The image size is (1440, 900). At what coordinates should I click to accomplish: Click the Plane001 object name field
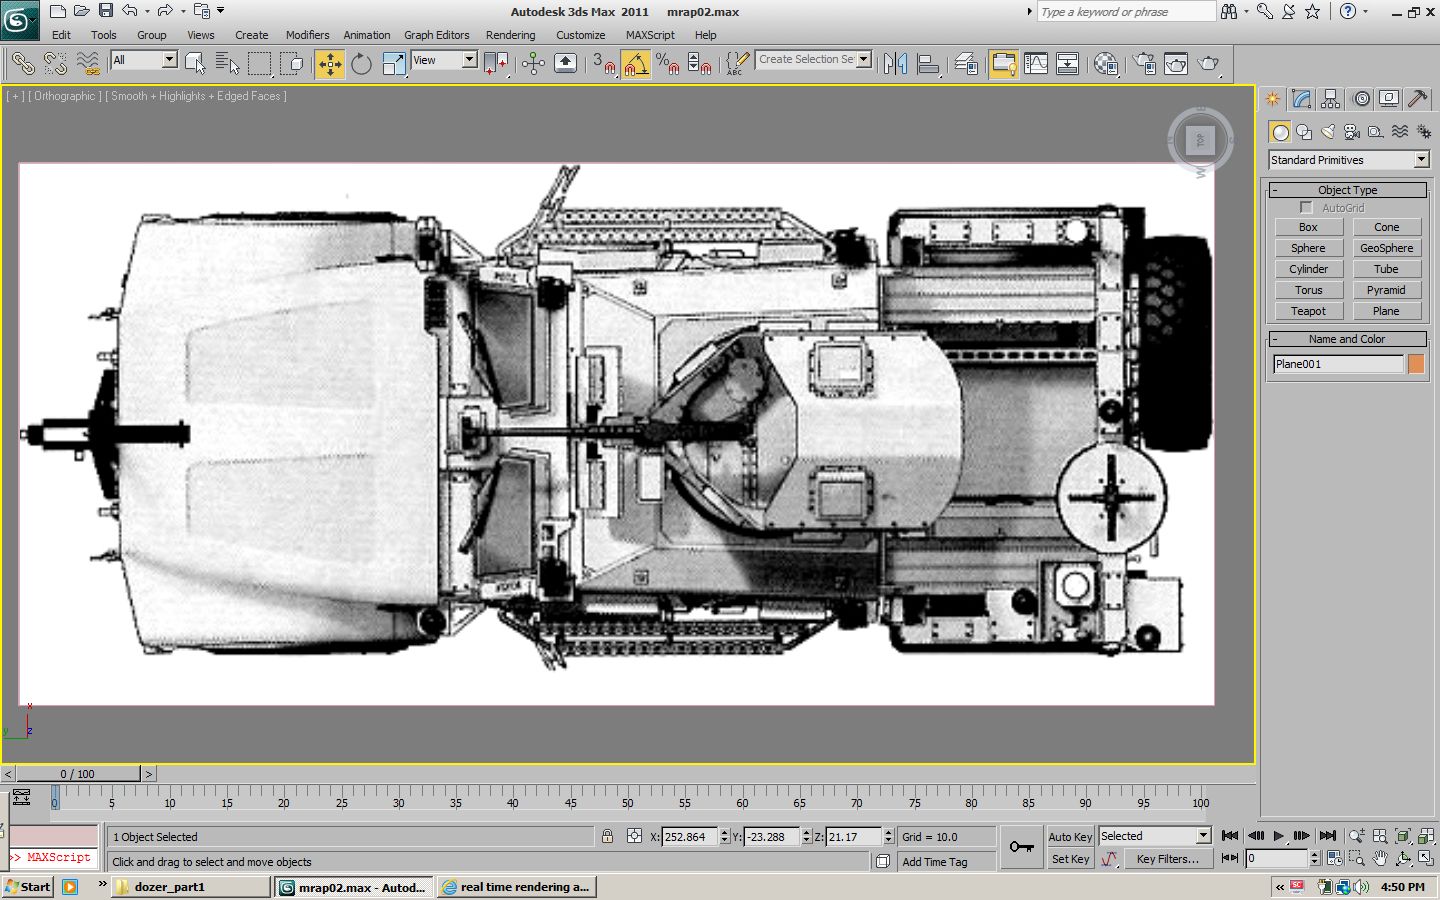(1337, 364)
